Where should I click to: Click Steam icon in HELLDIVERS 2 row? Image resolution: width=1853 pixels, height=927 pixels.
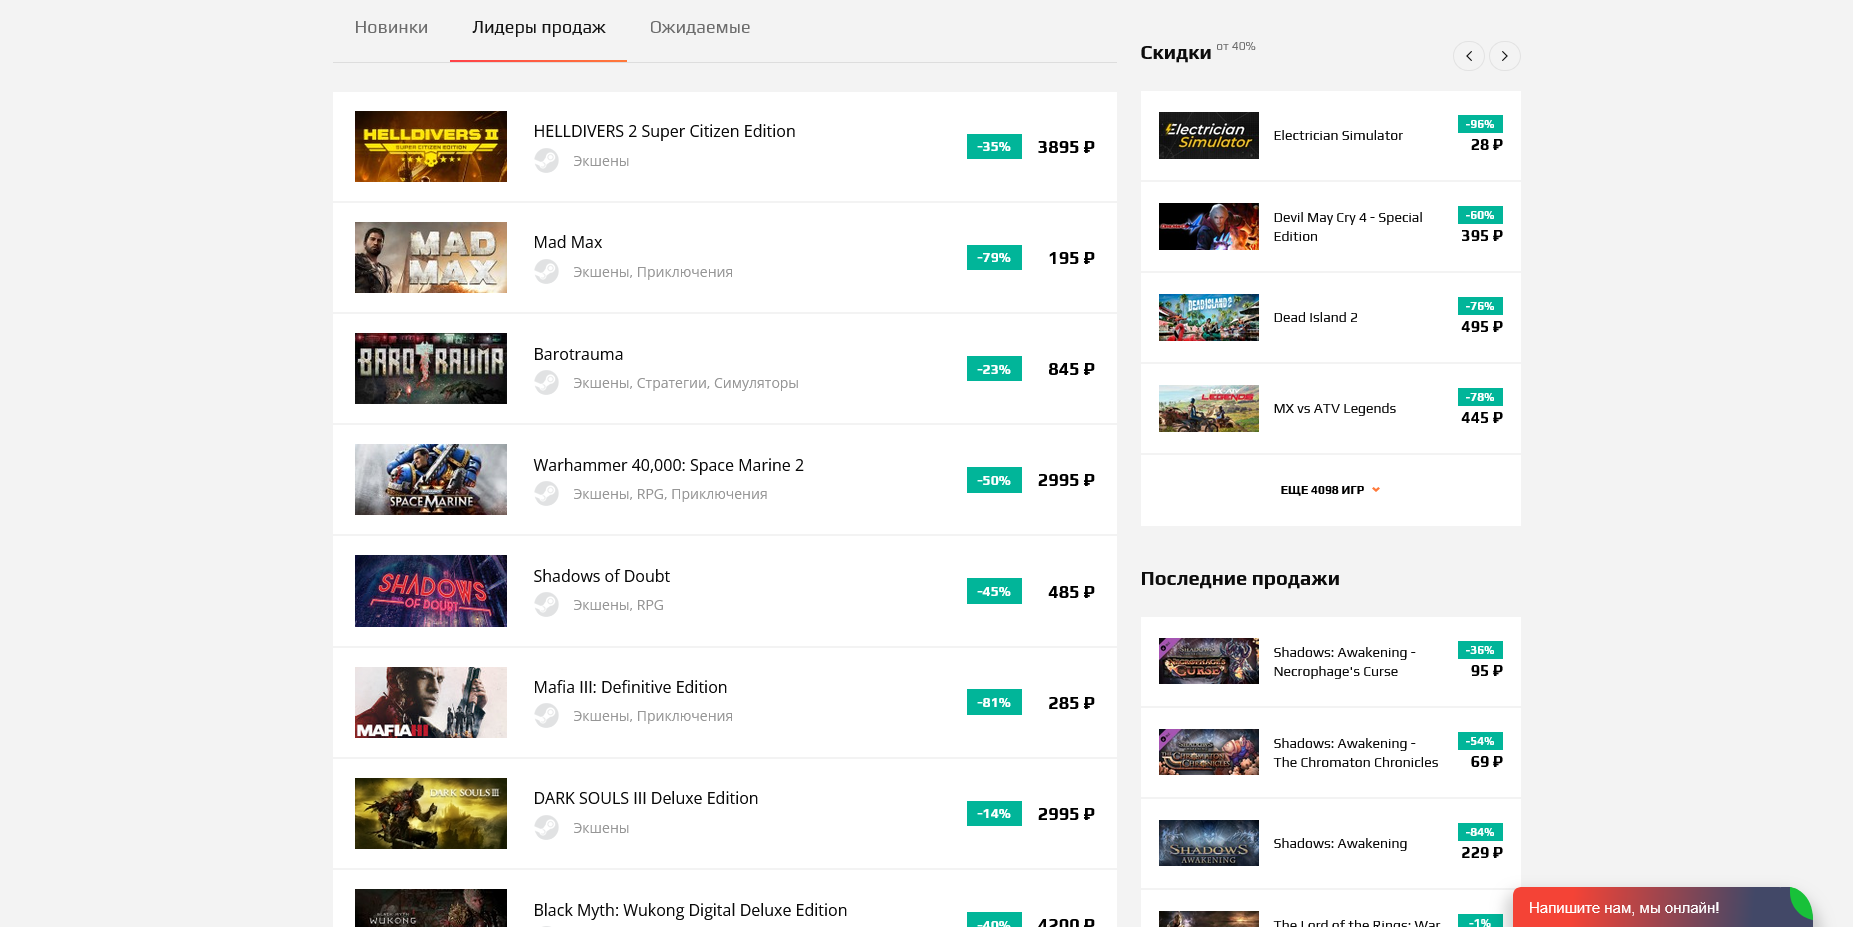[546, 160]
